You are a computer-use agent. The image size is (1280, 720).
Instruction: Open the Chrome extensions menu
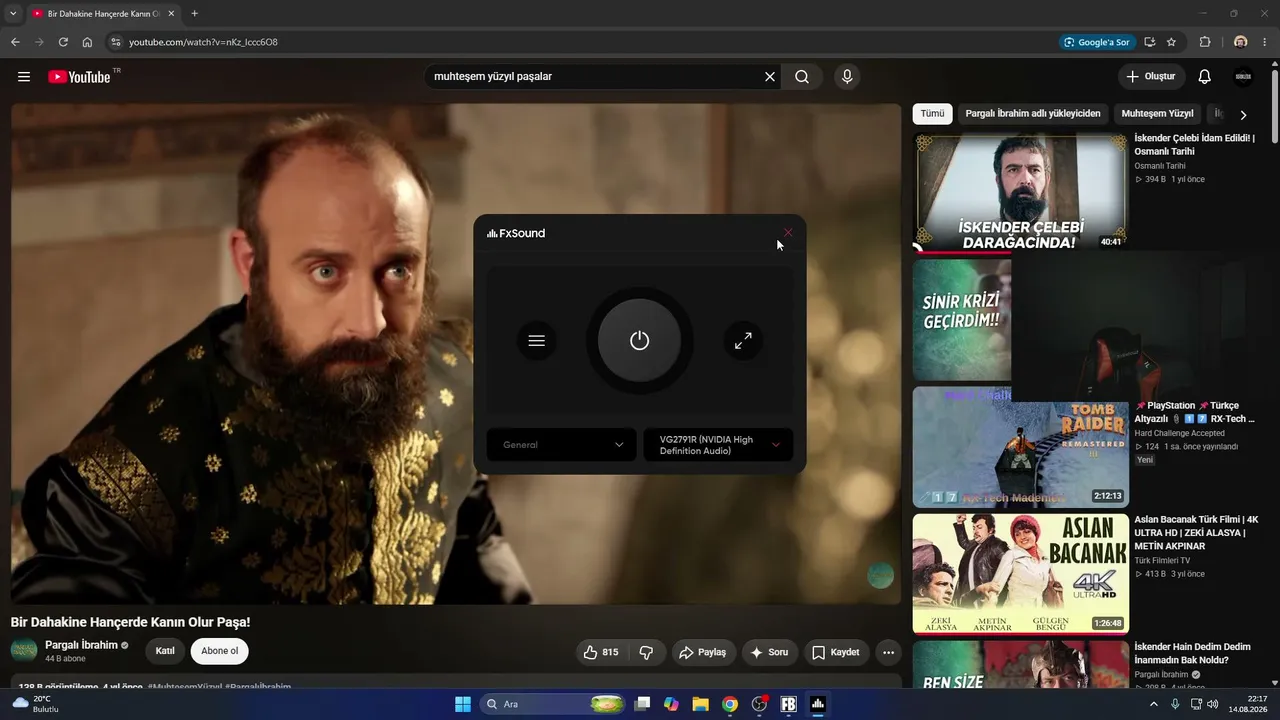pyautogui.click(x=1205, y=42)
